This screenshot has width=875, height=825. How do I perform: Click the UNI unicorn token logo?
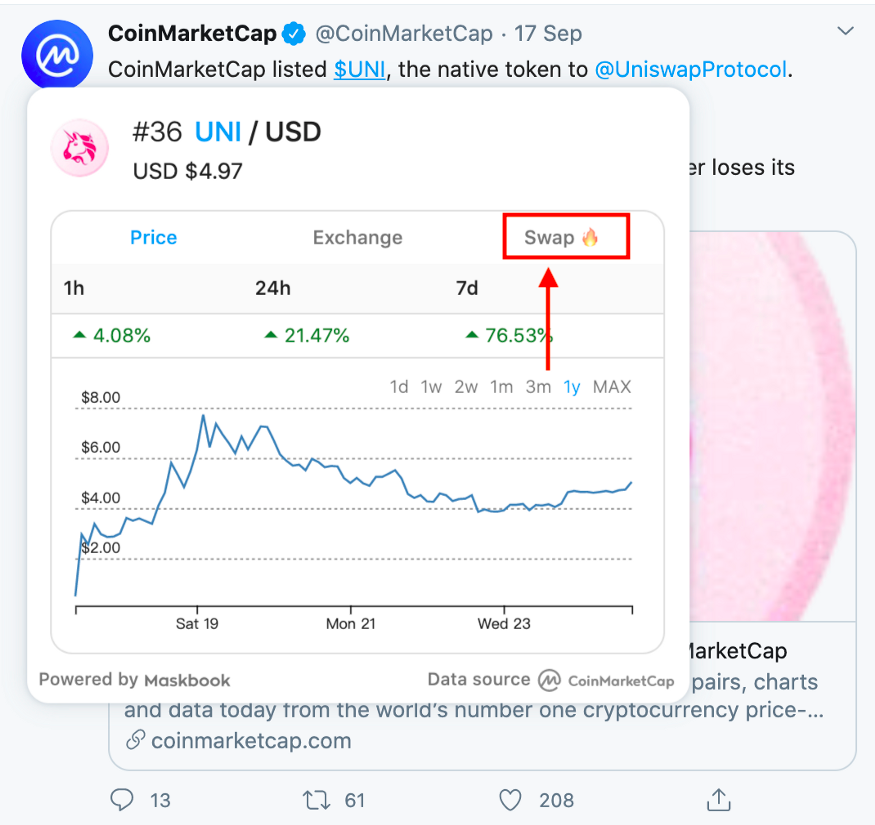[x=80, y=148]
